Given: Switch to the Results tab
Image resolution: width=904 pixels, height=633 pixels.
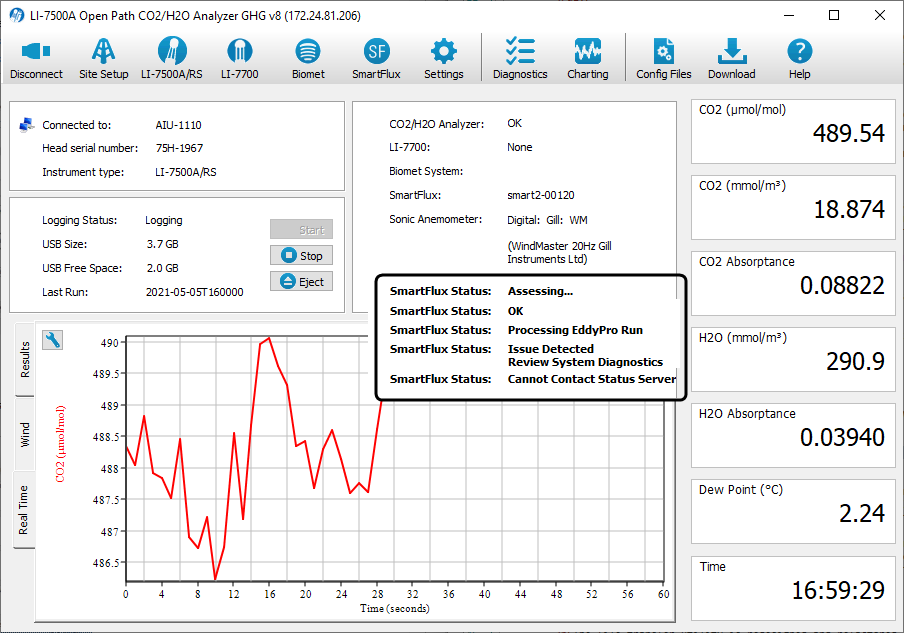Looking at the screenshot, I should click(24, 359).
